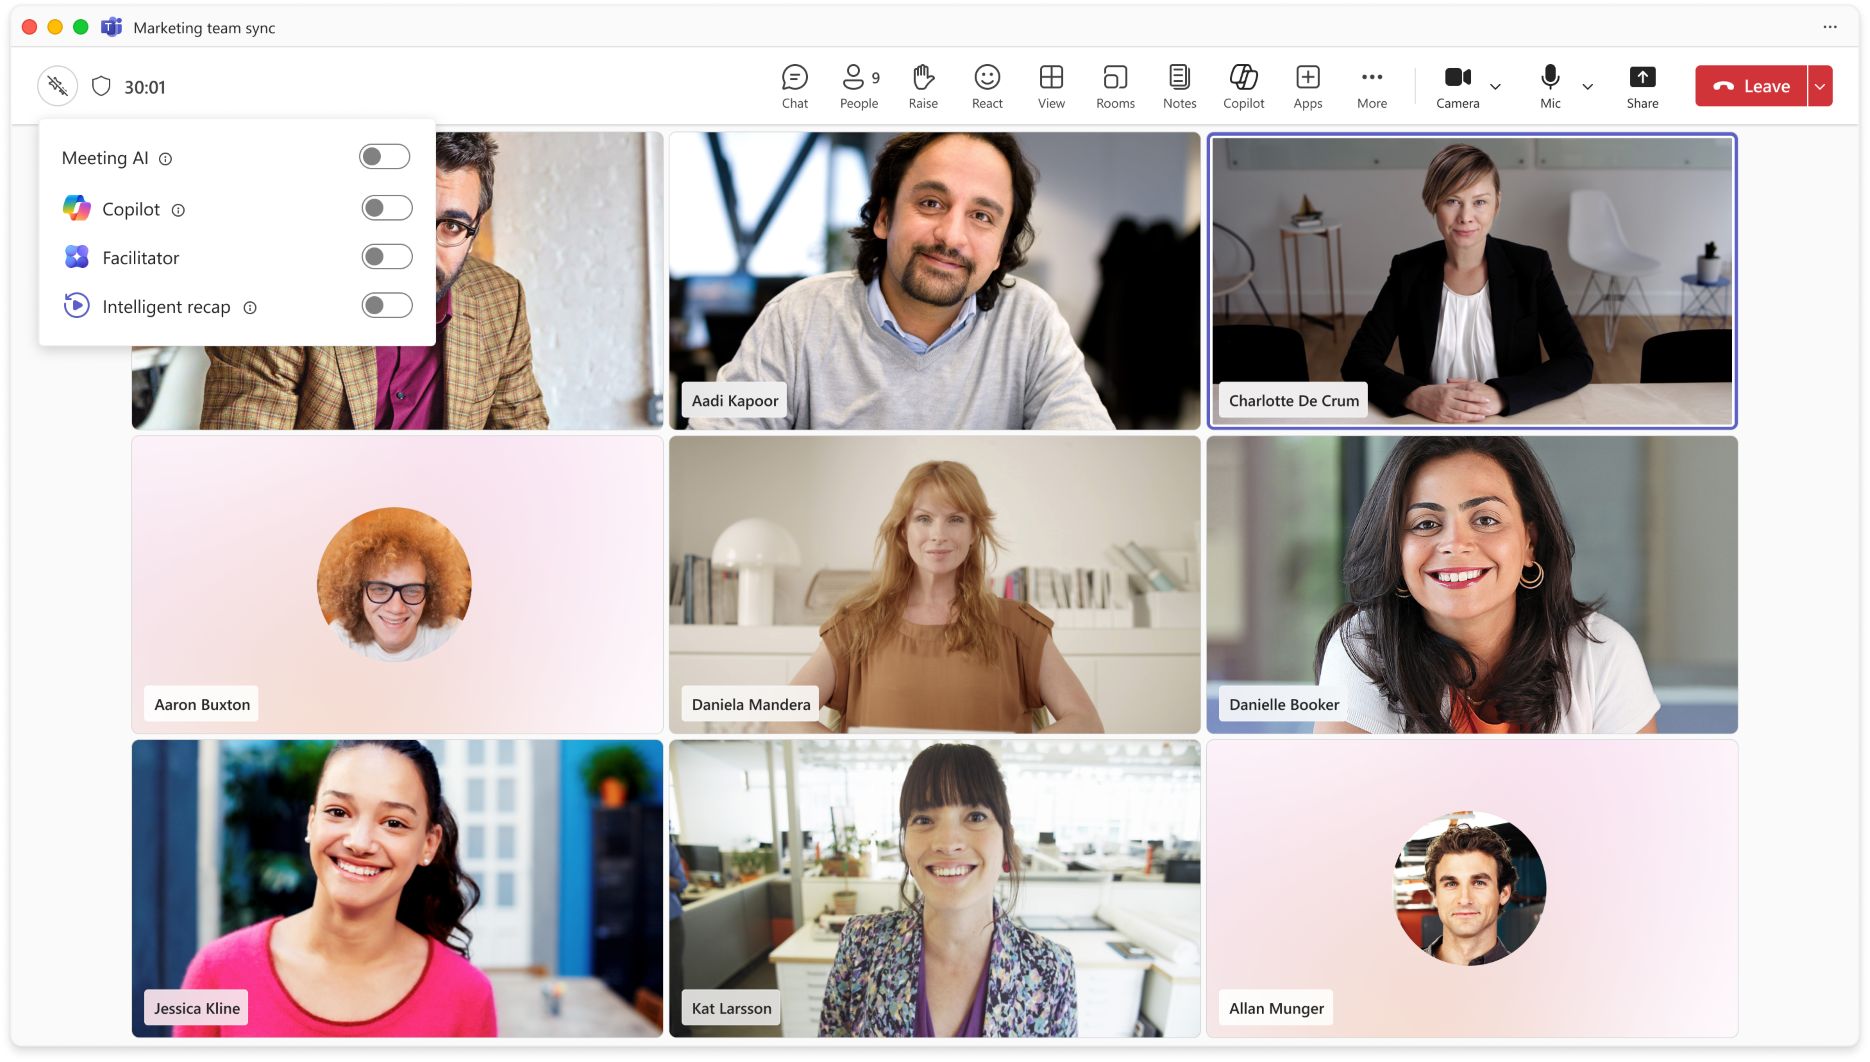This screenshot has width=1870, height=1062.
Task: Enable the Intelligent recap toggle
Action: click(x=387, y=305)
